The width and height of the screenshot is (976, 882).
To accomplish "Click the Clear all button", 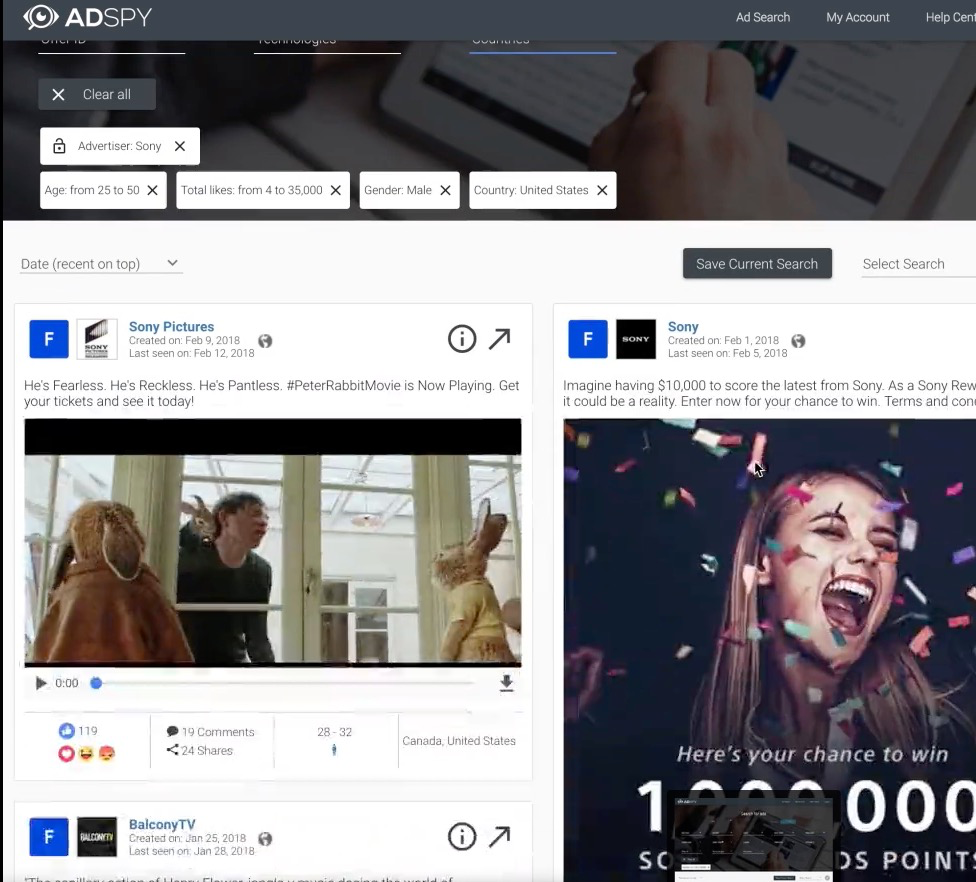I will [x=97, y=94].
